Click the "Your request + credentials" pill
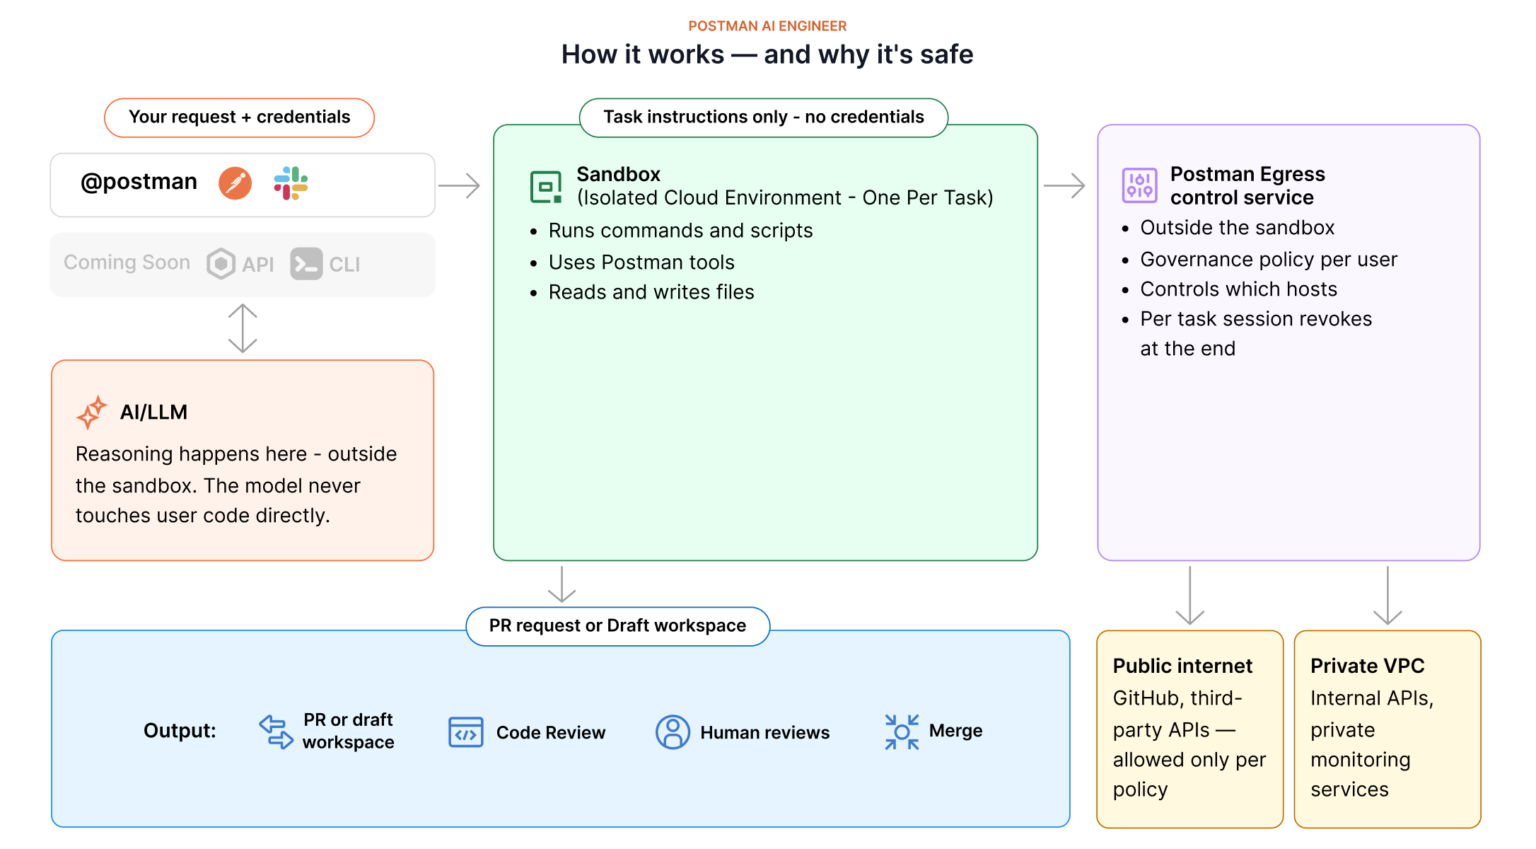This screenshot has height=849, width=1536. pyautogui.click(x=239, y=117)
